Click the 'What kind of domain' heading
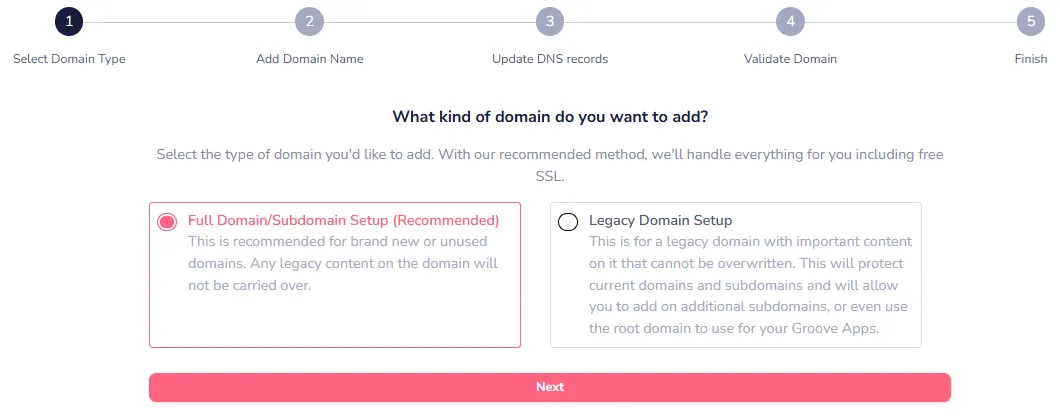The height and width of the screenshot is (419, 1060). click(x=550, y=117)
